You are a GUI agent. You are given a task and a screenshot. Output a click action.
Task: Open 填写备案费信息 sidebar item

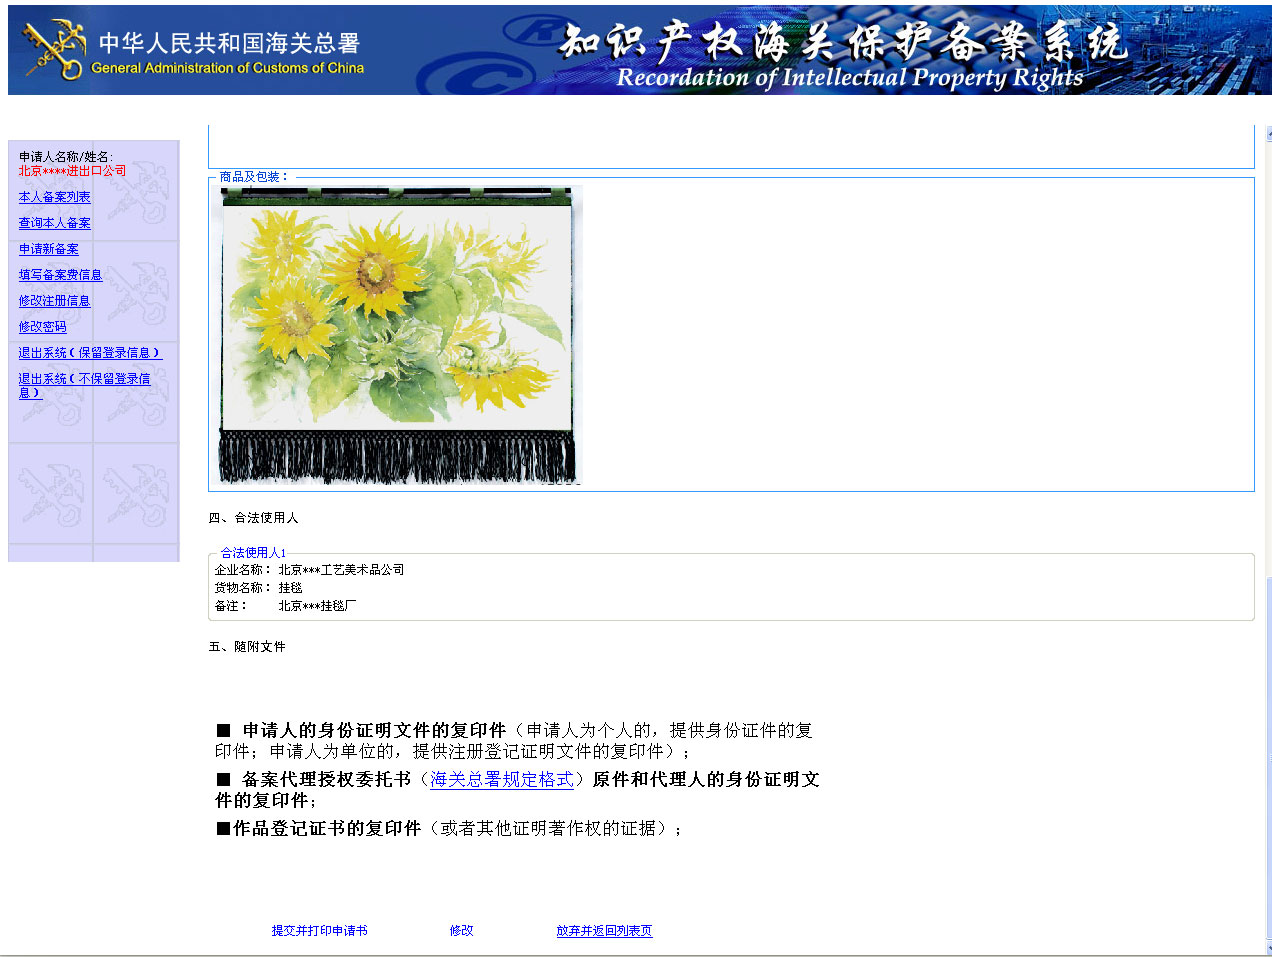(60, 275)
